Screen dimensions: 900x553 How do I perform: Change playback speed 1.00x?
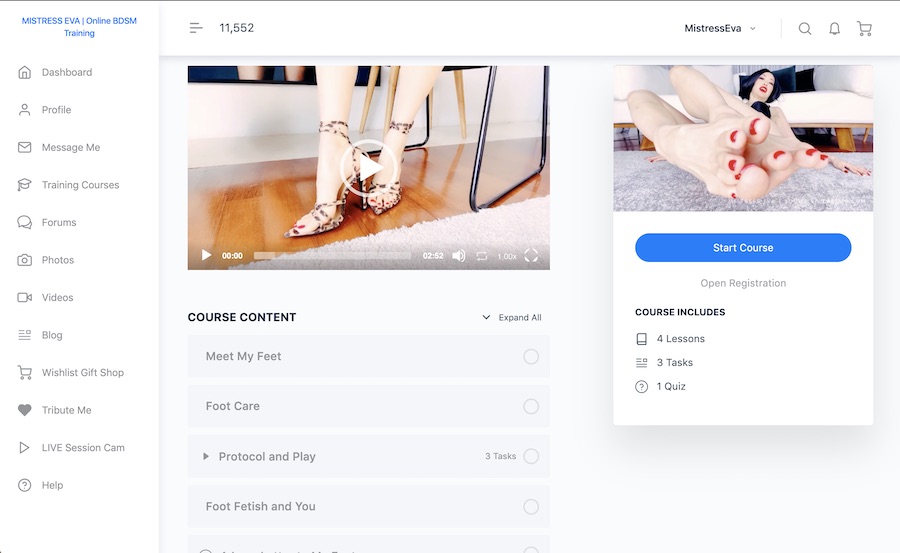(507, 256)
